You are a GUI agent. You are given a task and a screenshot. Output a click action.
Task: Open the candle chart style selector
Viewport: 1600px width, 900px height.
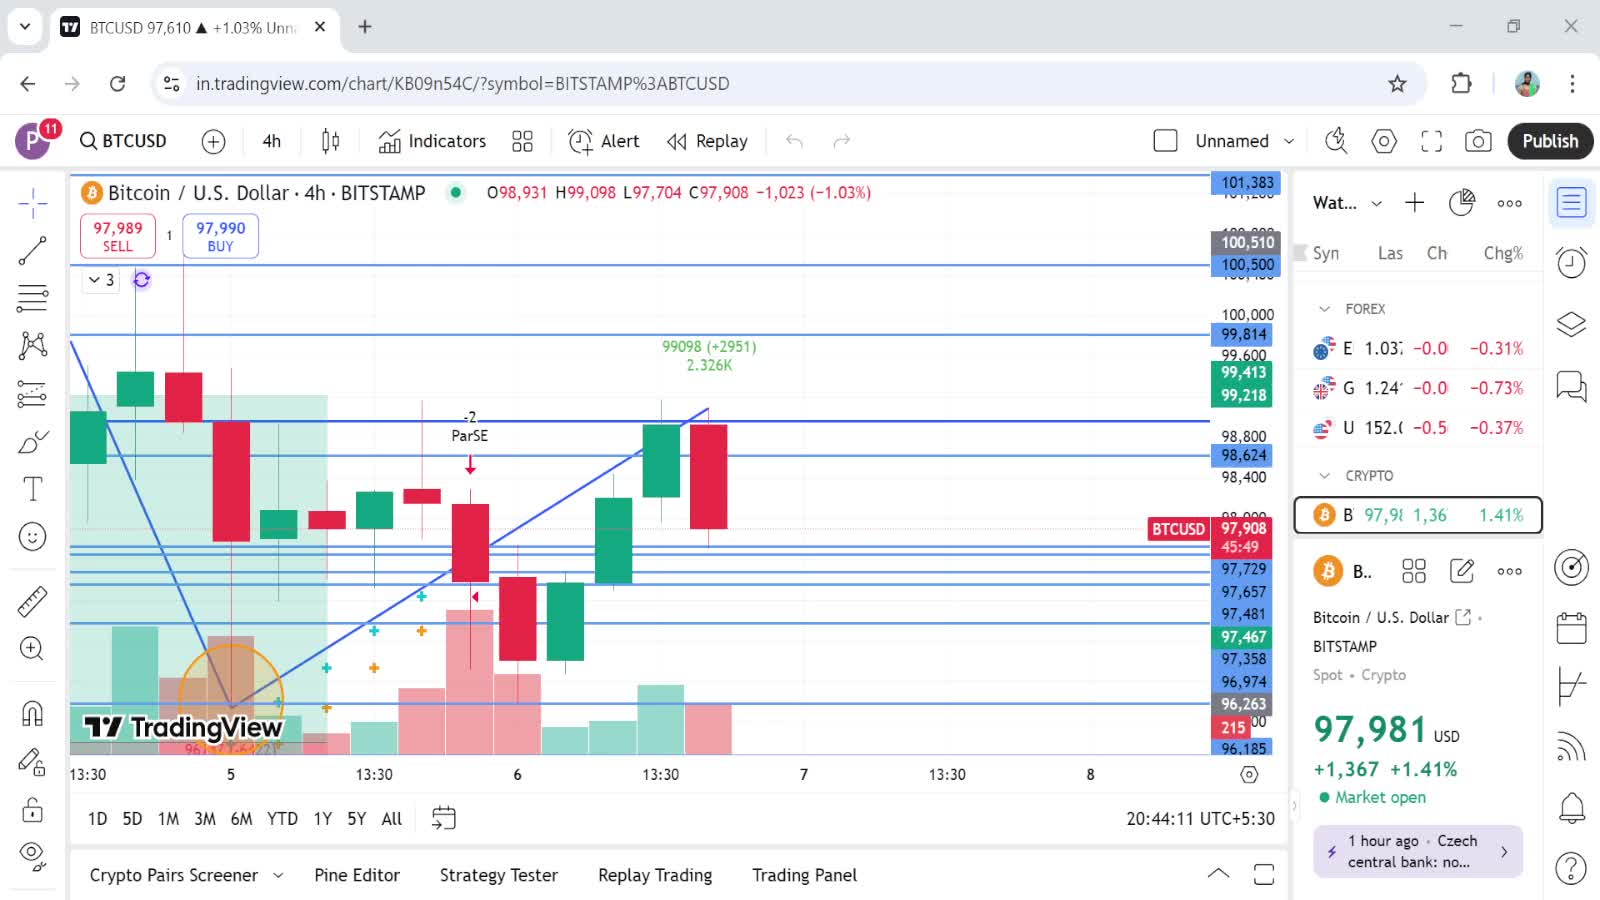(331, 141)
